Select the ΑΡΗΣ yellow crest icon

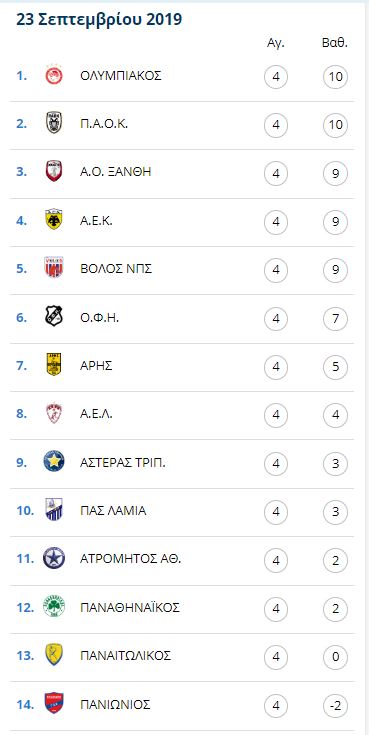coord(54,365)
